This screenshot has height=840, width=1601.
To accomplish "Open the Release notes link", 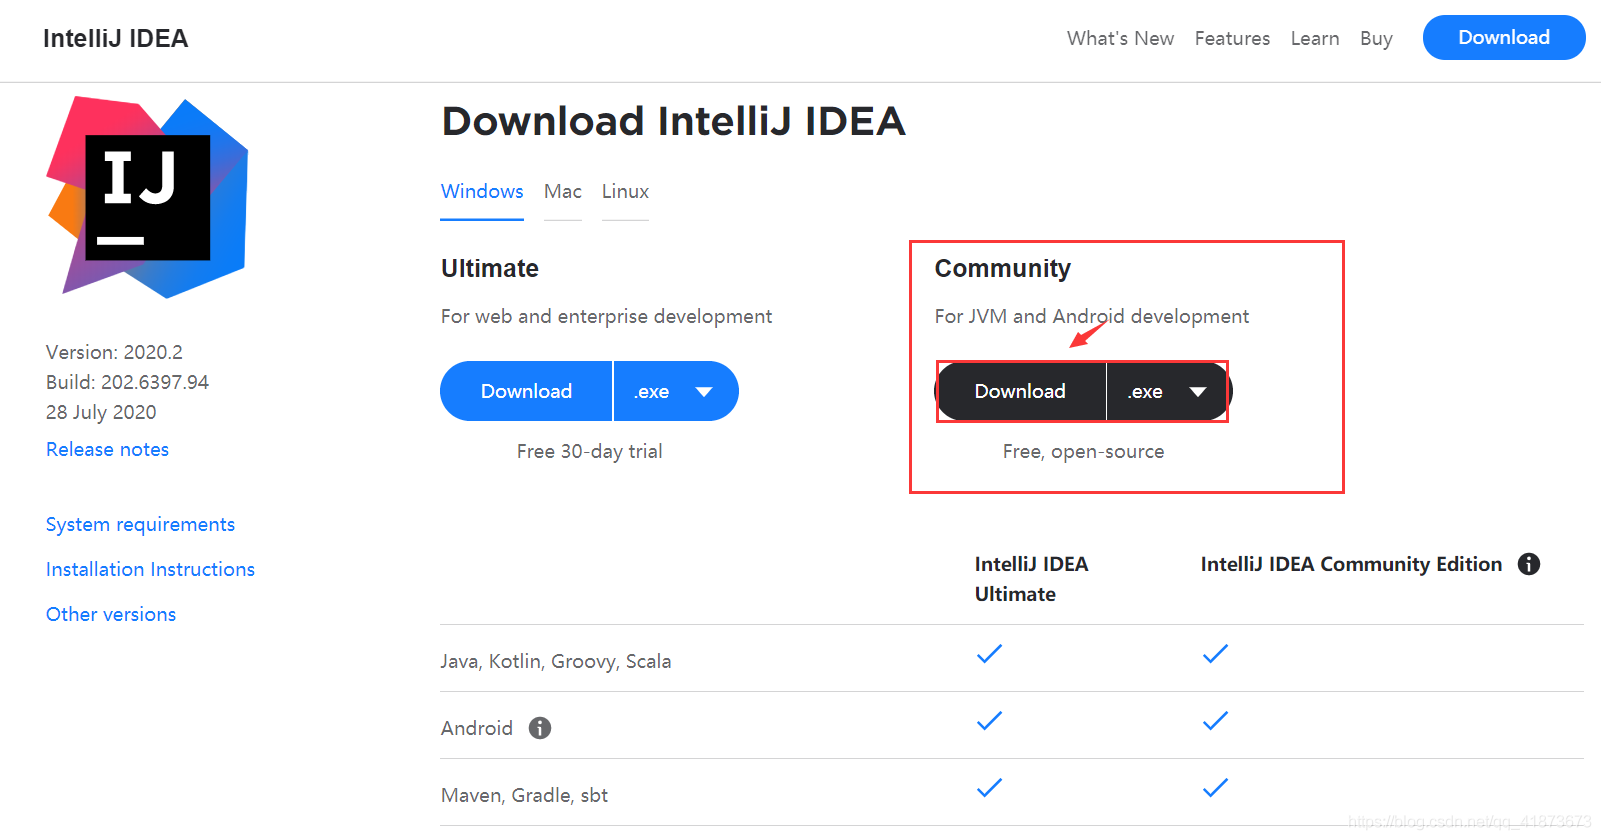I will [107, 449].
